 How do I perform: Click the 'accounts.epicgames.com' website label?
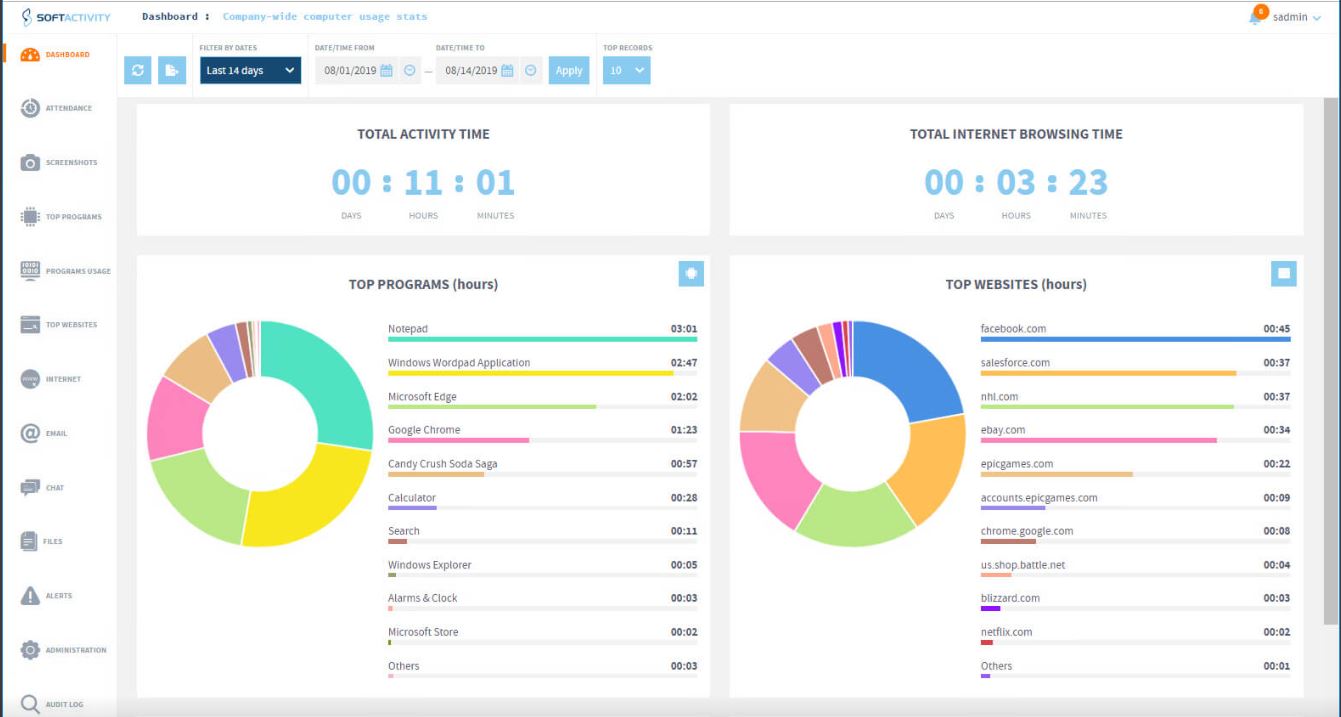click(x=1039, y=498)
